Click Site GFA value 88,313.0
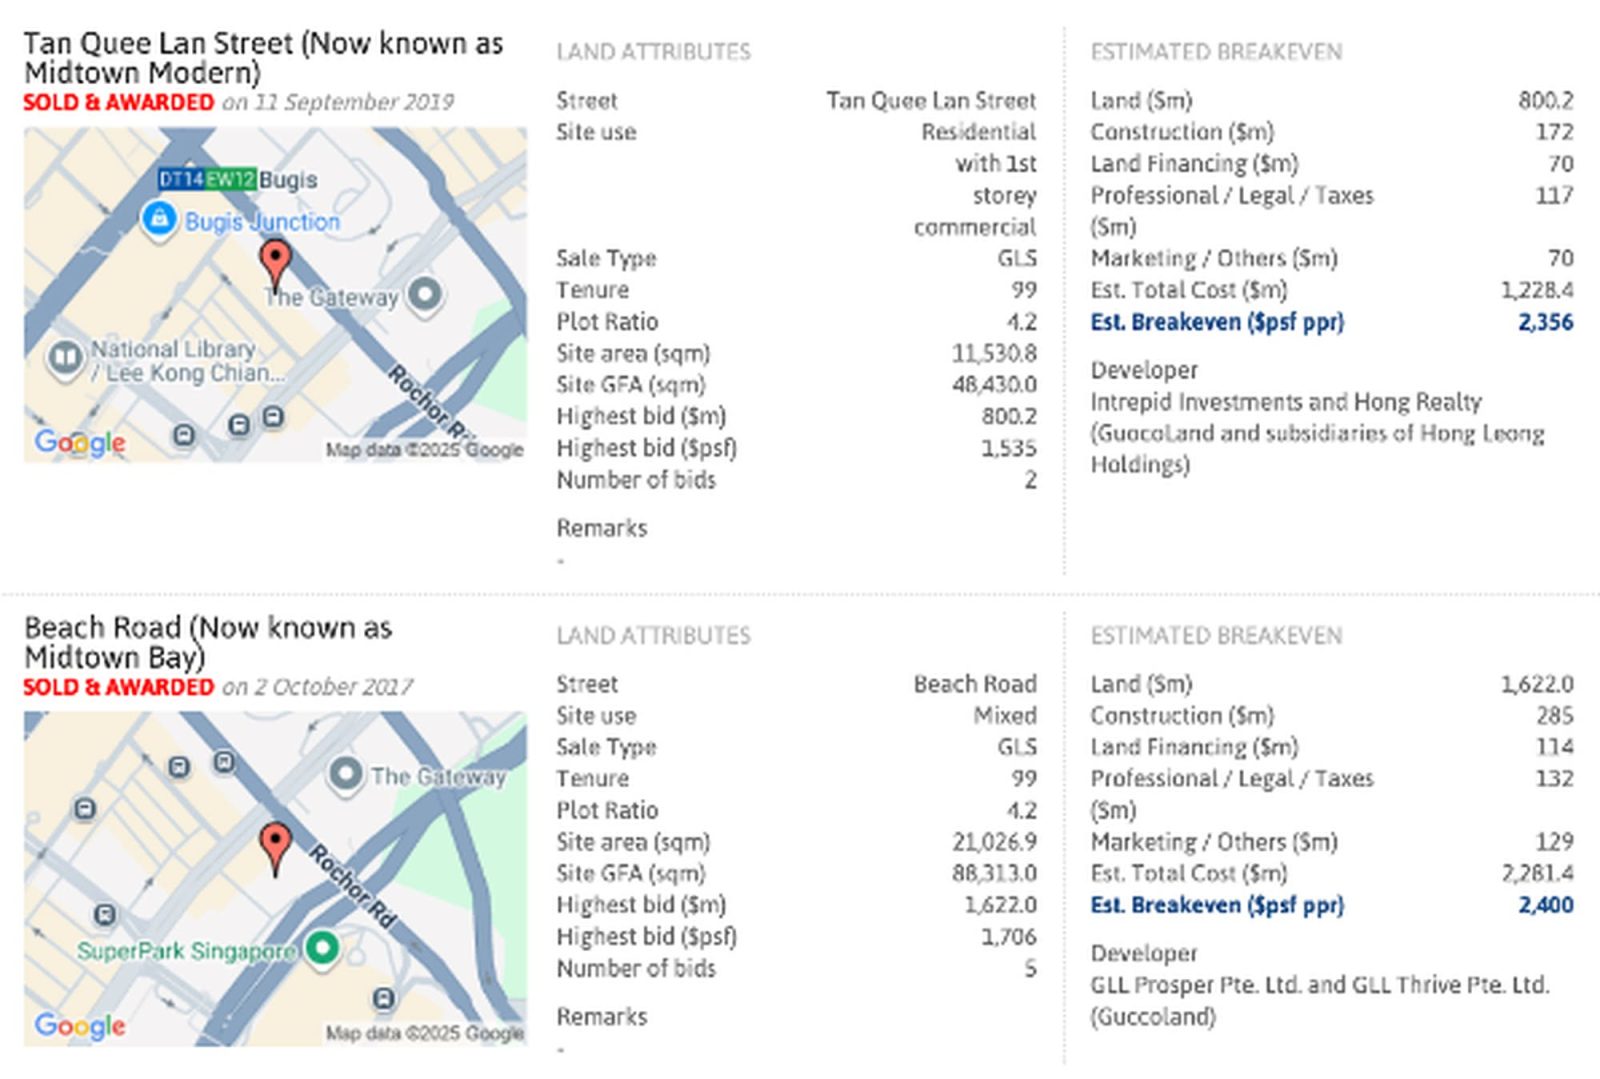This screenshot has width=1600, height=1079. click(994, 873)
